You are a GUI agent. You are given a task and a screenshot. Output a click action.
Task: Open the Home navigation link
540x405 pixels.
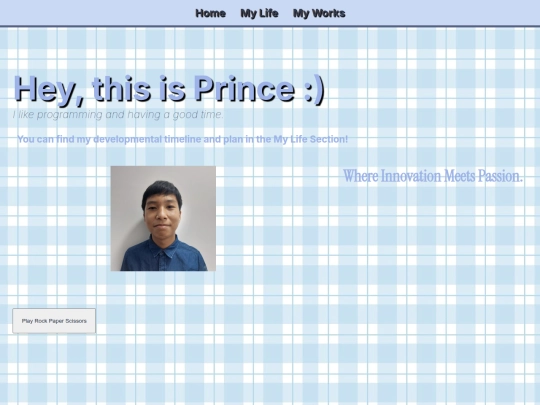[x=210, y=13]
